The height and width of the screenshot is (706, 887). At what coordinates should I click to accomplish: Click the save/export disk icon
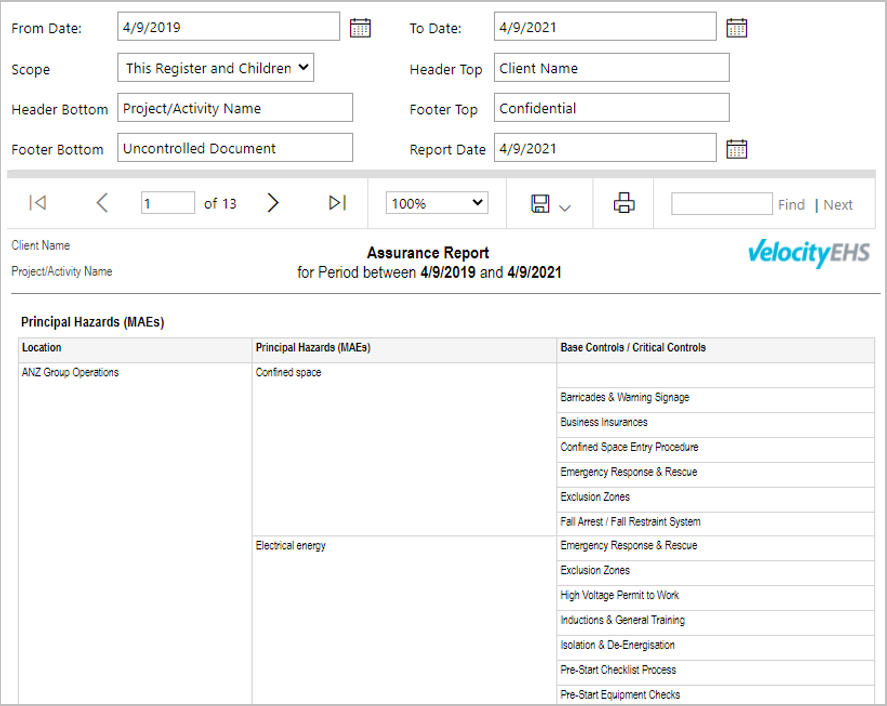point(540,204)
